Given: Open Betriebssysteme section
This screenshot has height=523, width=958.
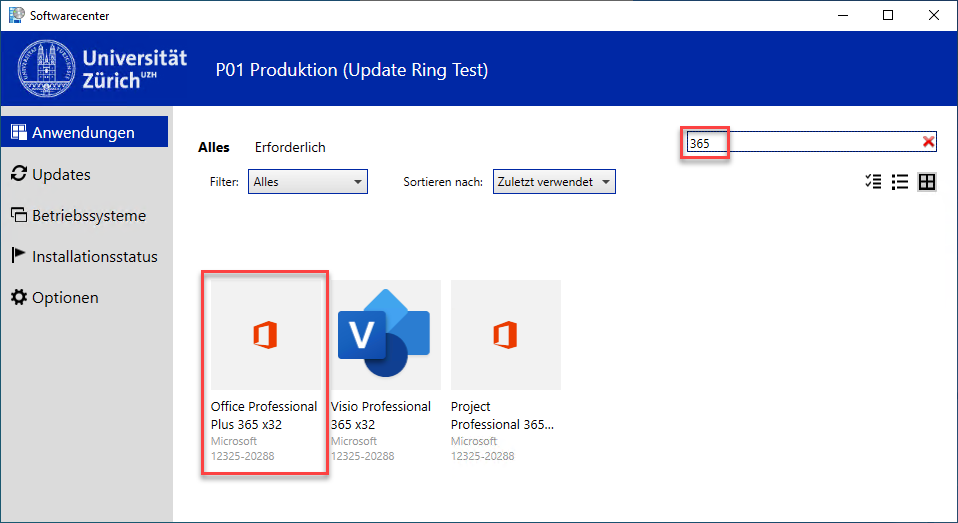Looking at the screenshot, I should click(88, 215).
